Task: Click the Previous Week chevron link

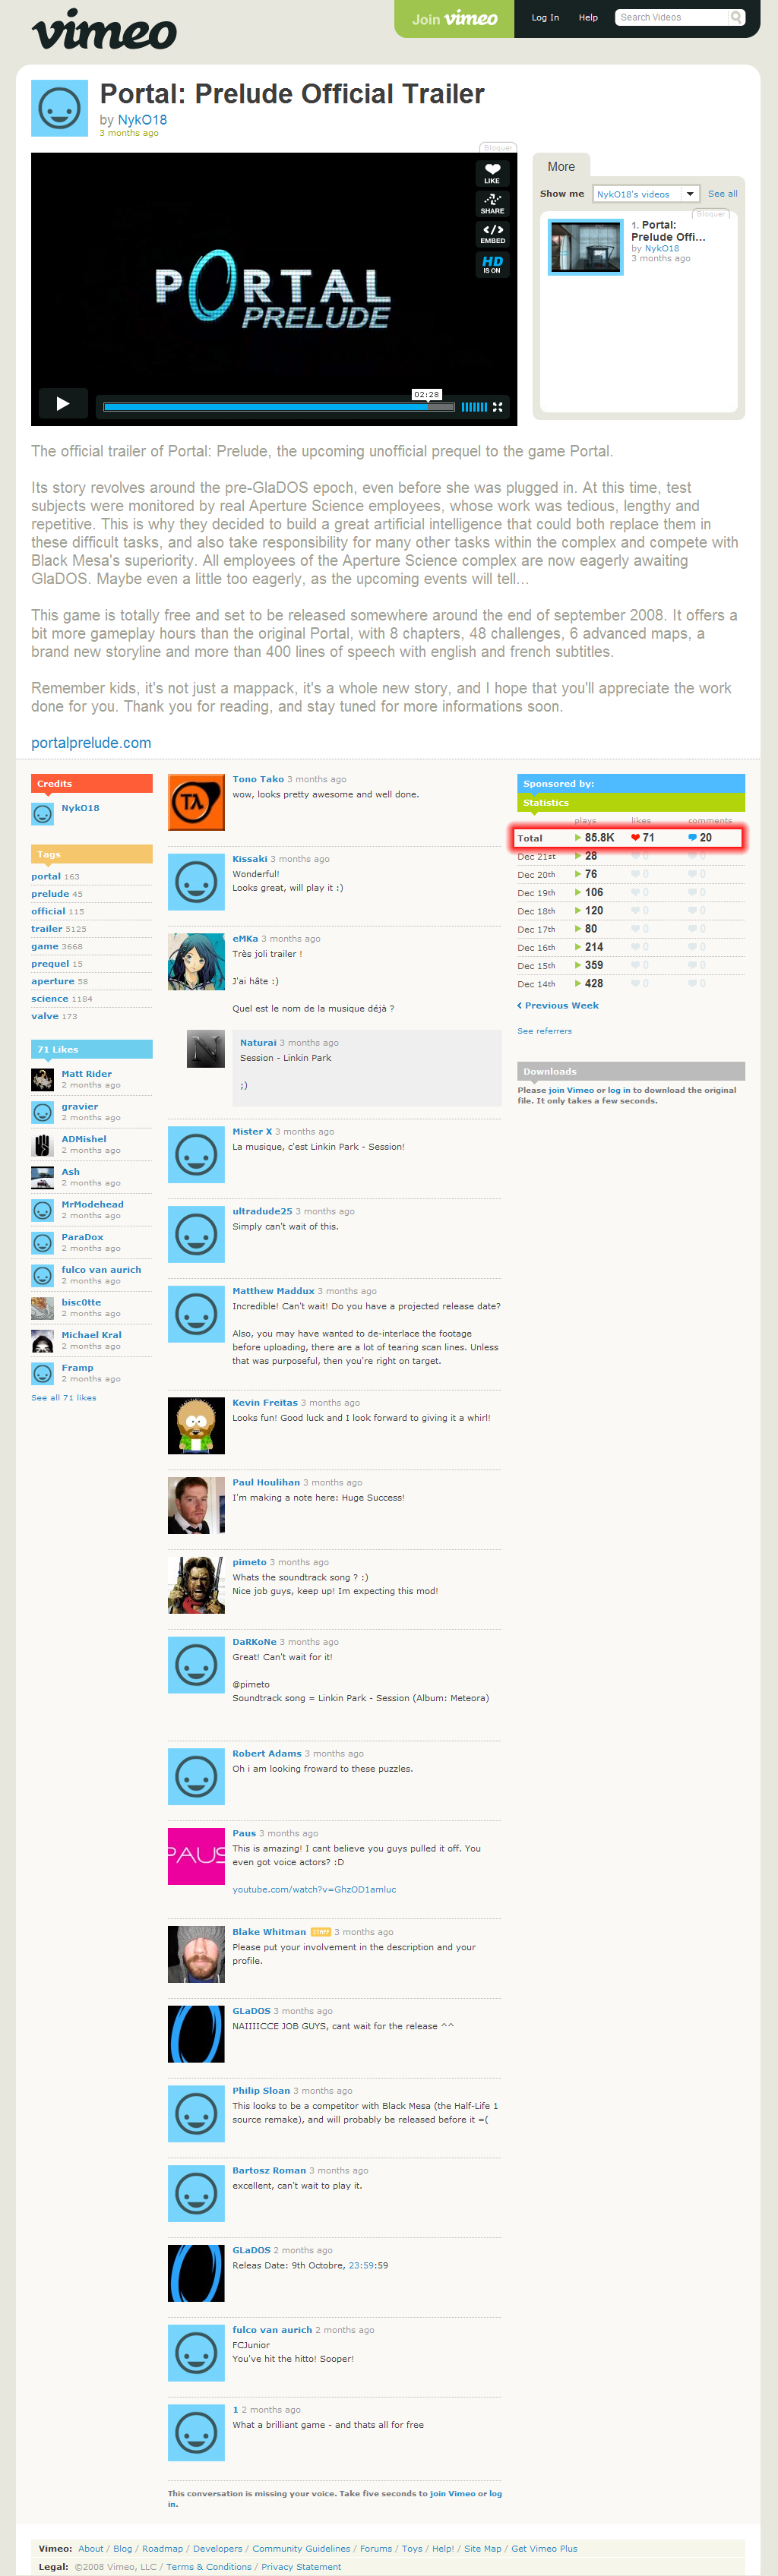Action: 558,1006
